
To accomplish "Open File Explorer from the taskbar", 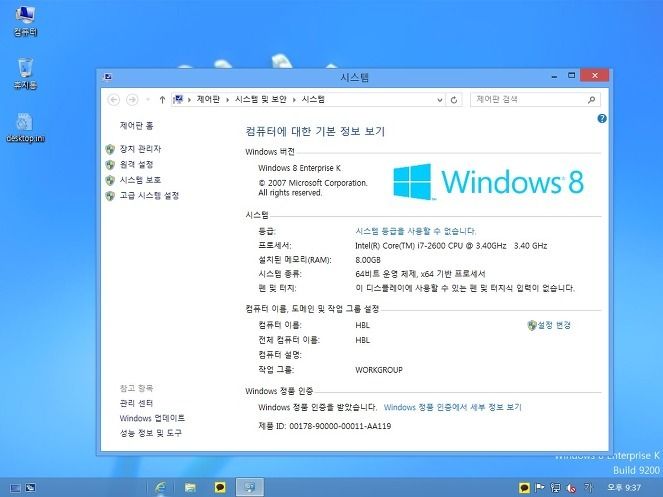I will tap(190, 487).
